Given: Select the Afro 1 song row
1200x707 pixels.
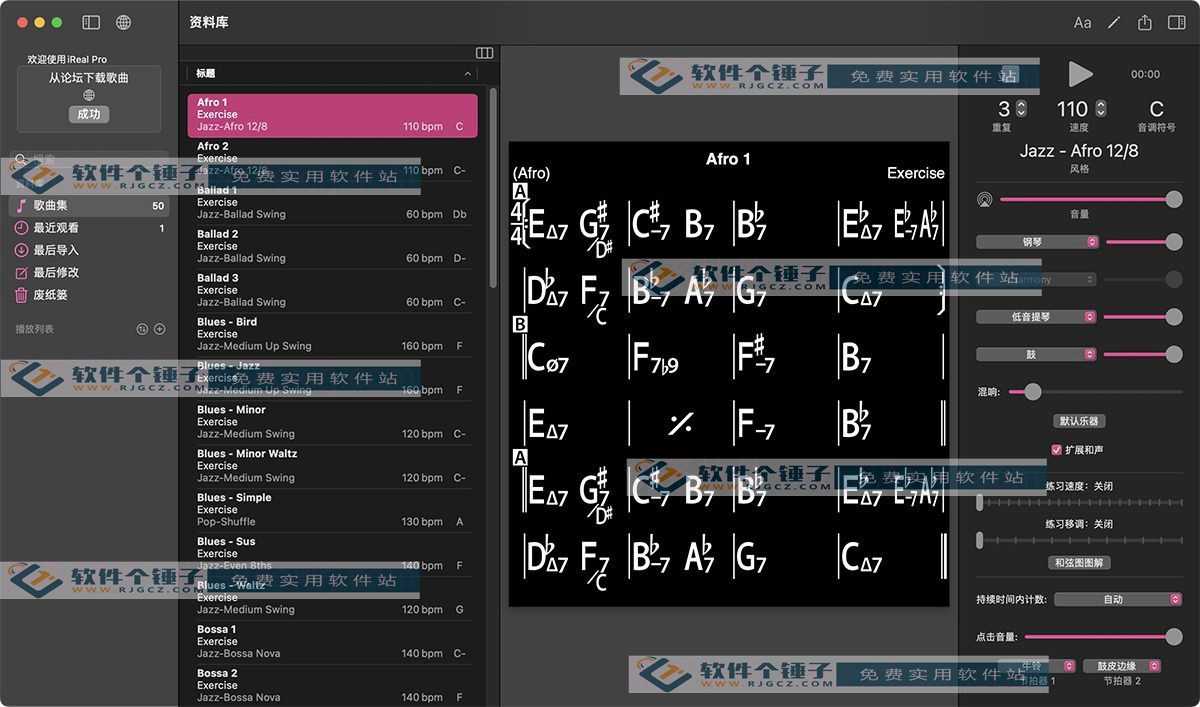Looking at the screenshot, I should [332, 115].
